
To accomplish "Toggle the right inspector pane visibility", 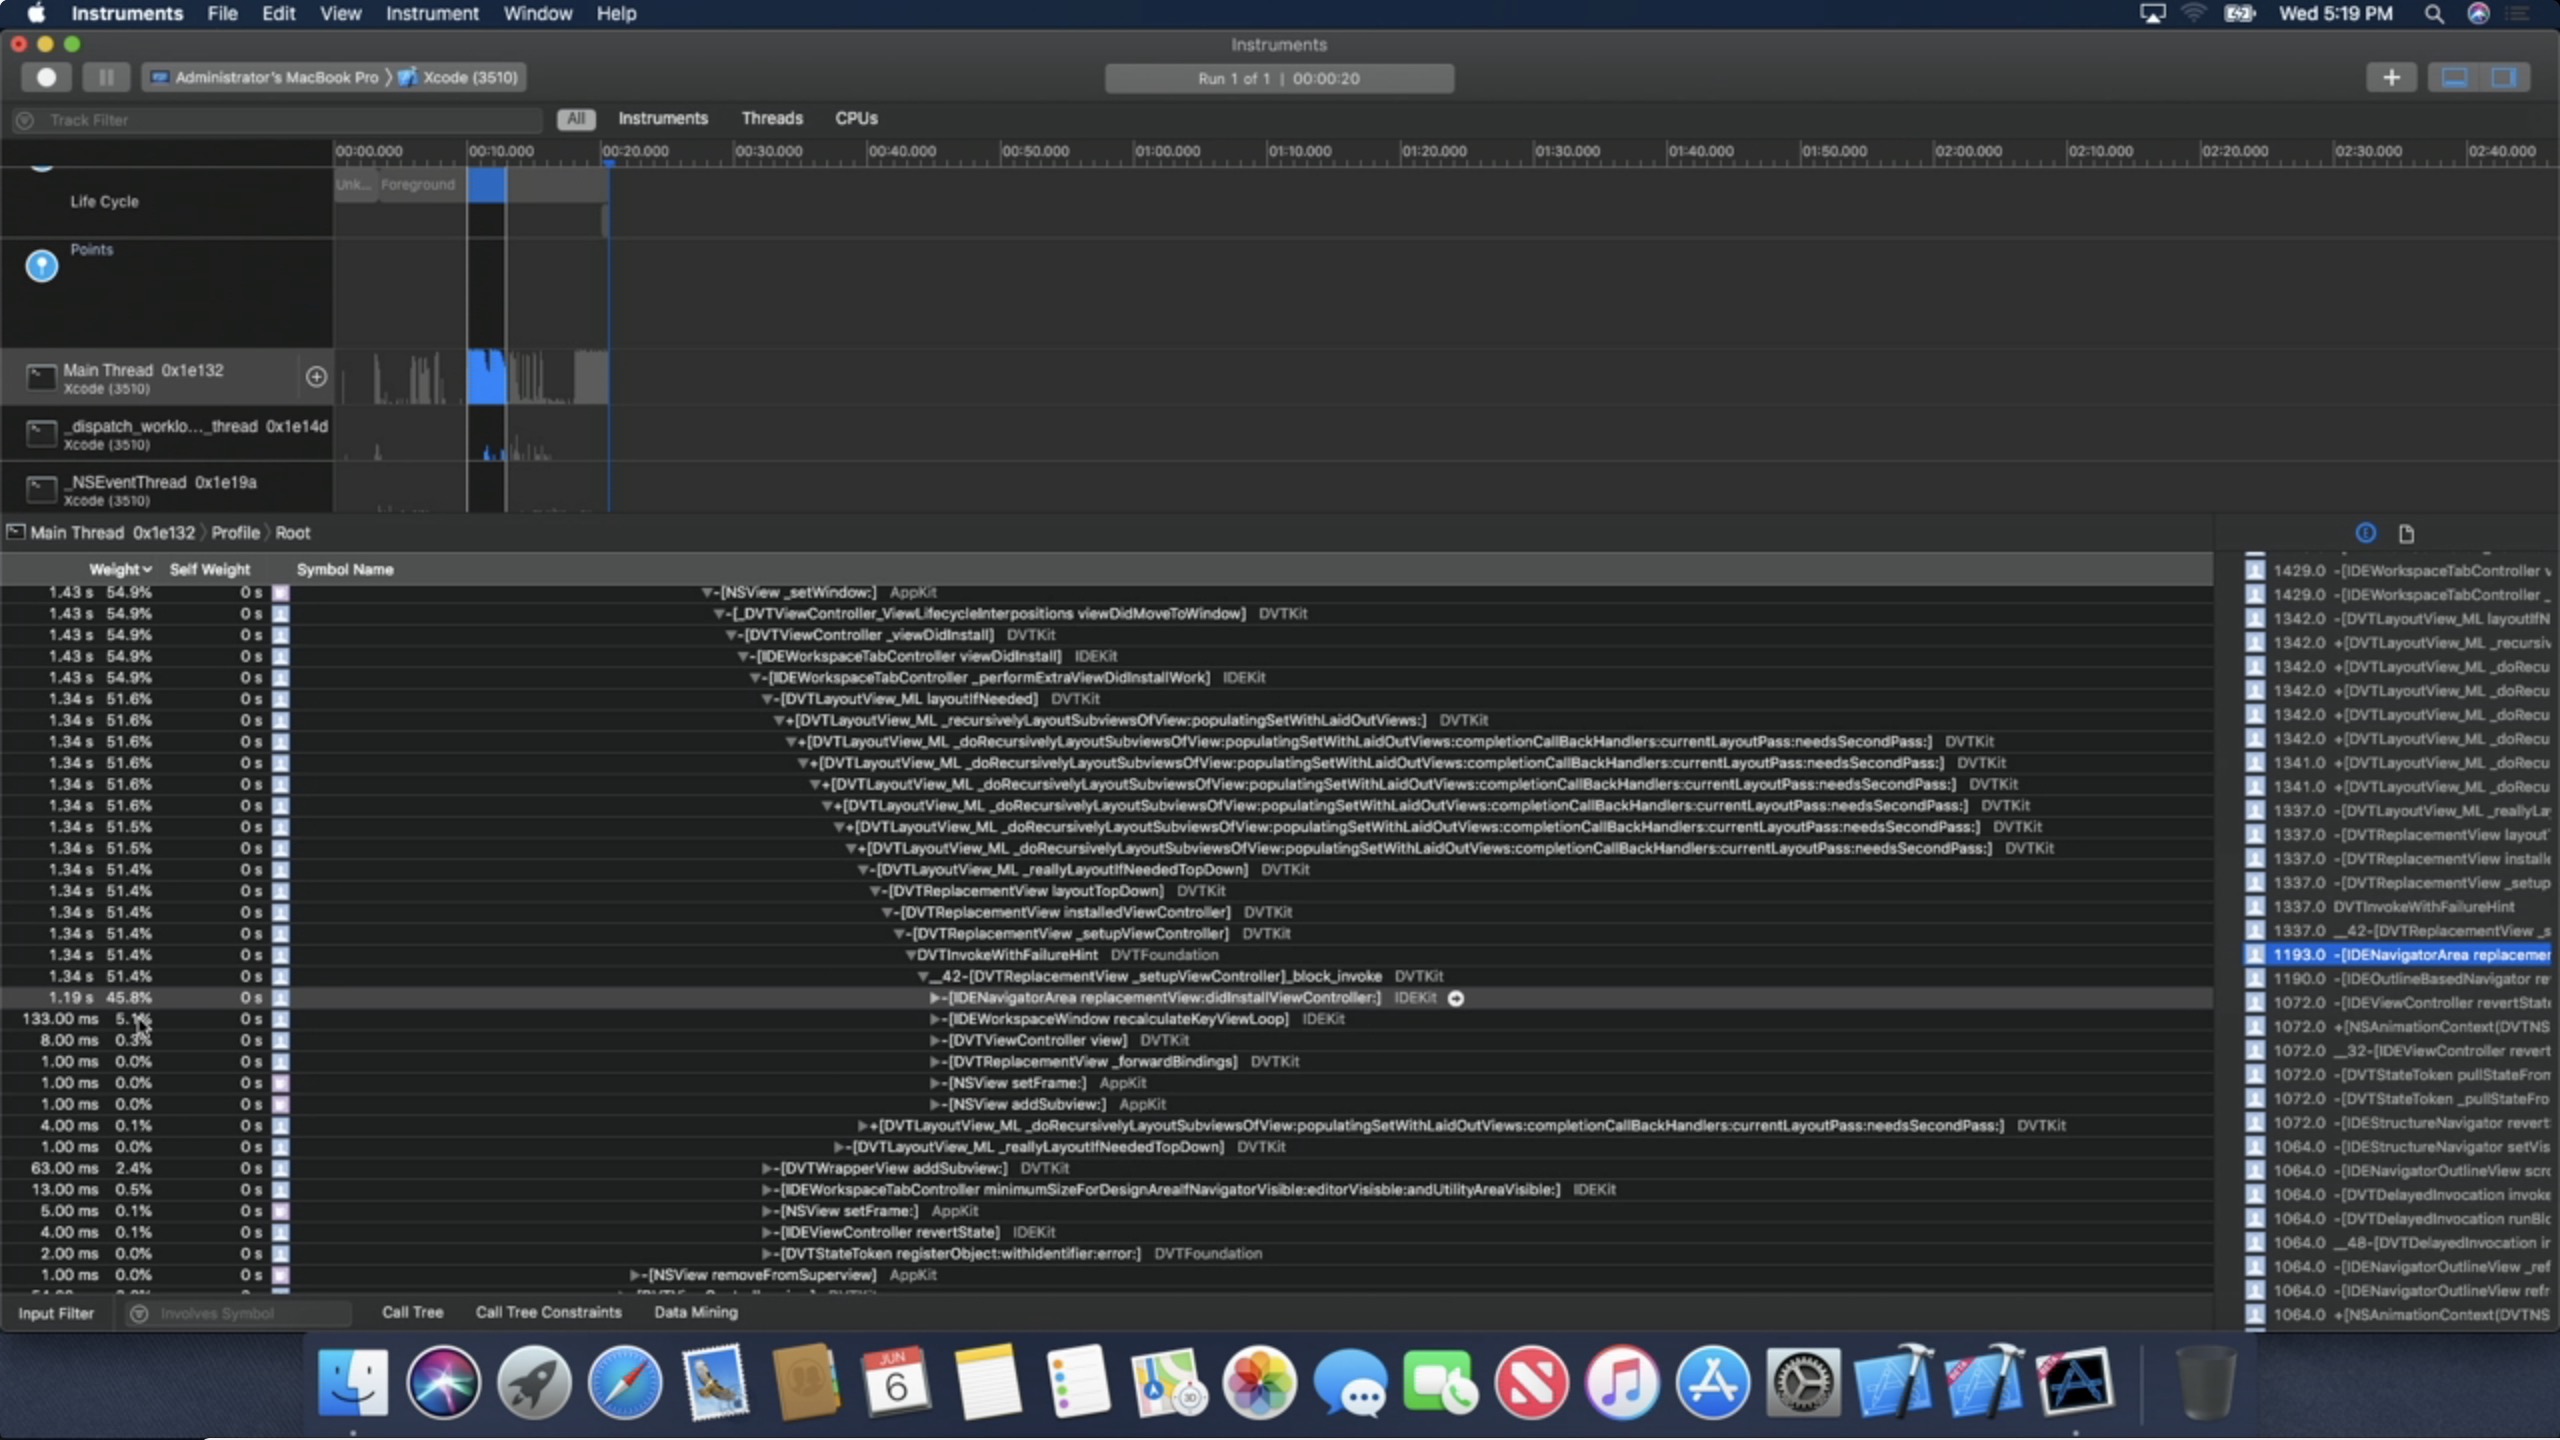I will [x=2503, y=77].
